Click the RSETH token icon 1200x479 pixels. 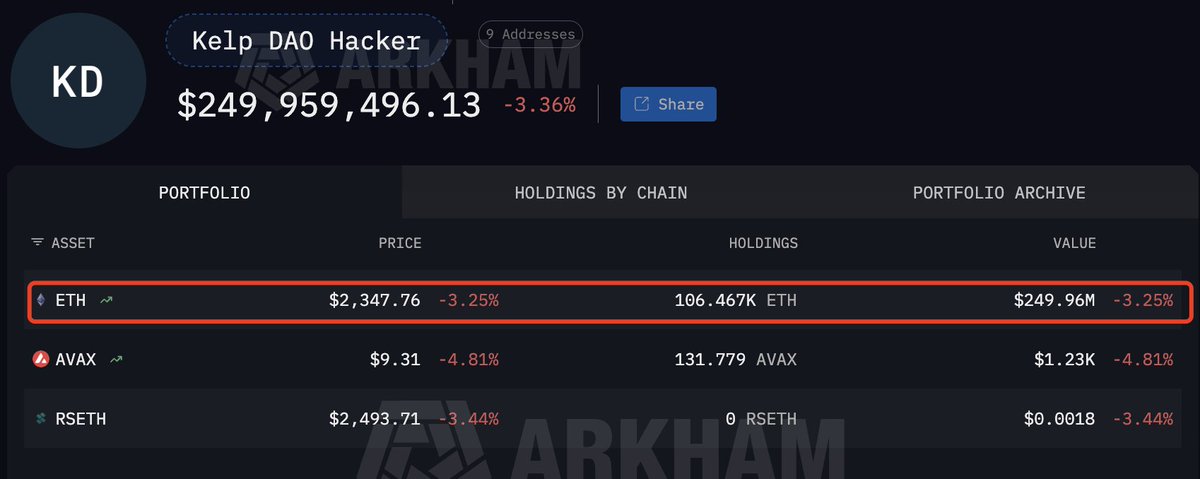pyautogui.click(x=40, y=419)
